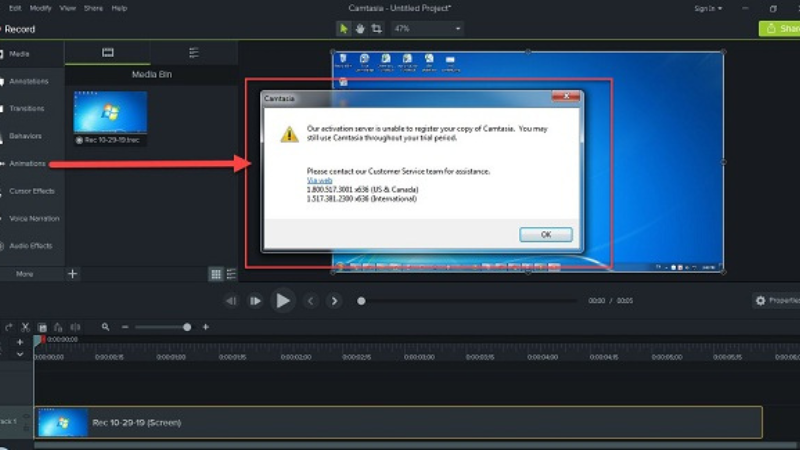
Task: Click the redo arrow above timeline
Action: [x=9, y=327]
